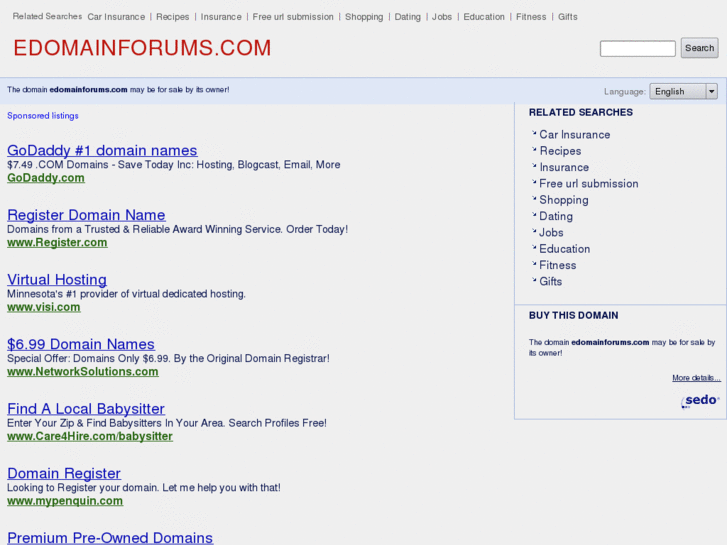Click BUY THIS DOMAIN heading
The width and height of the screenshot is (727, 545).
pos(573,315)
